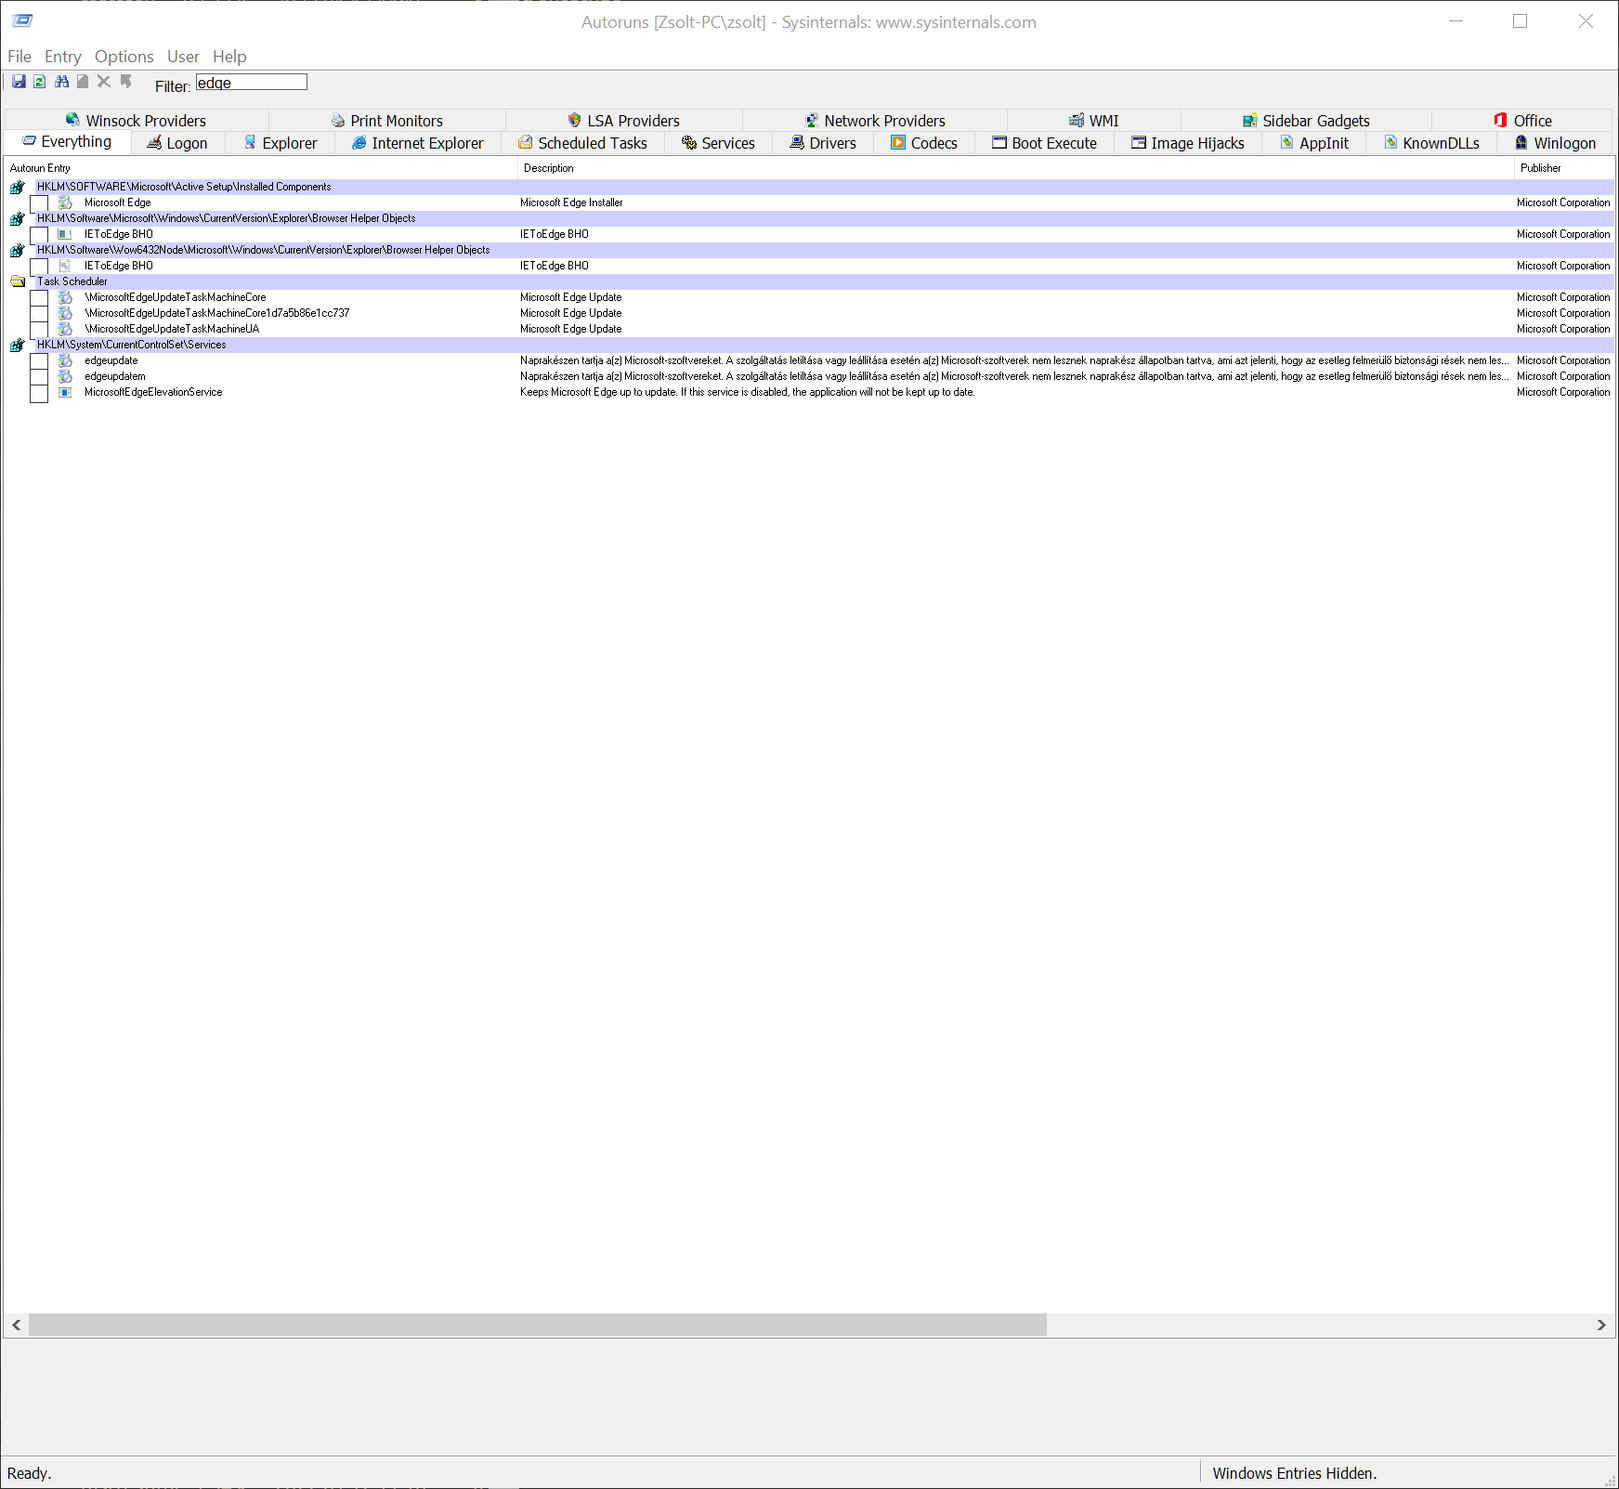Click the icon beside MicrosoftEdgeUpdateTaskMachineUA

click(65, 329)
